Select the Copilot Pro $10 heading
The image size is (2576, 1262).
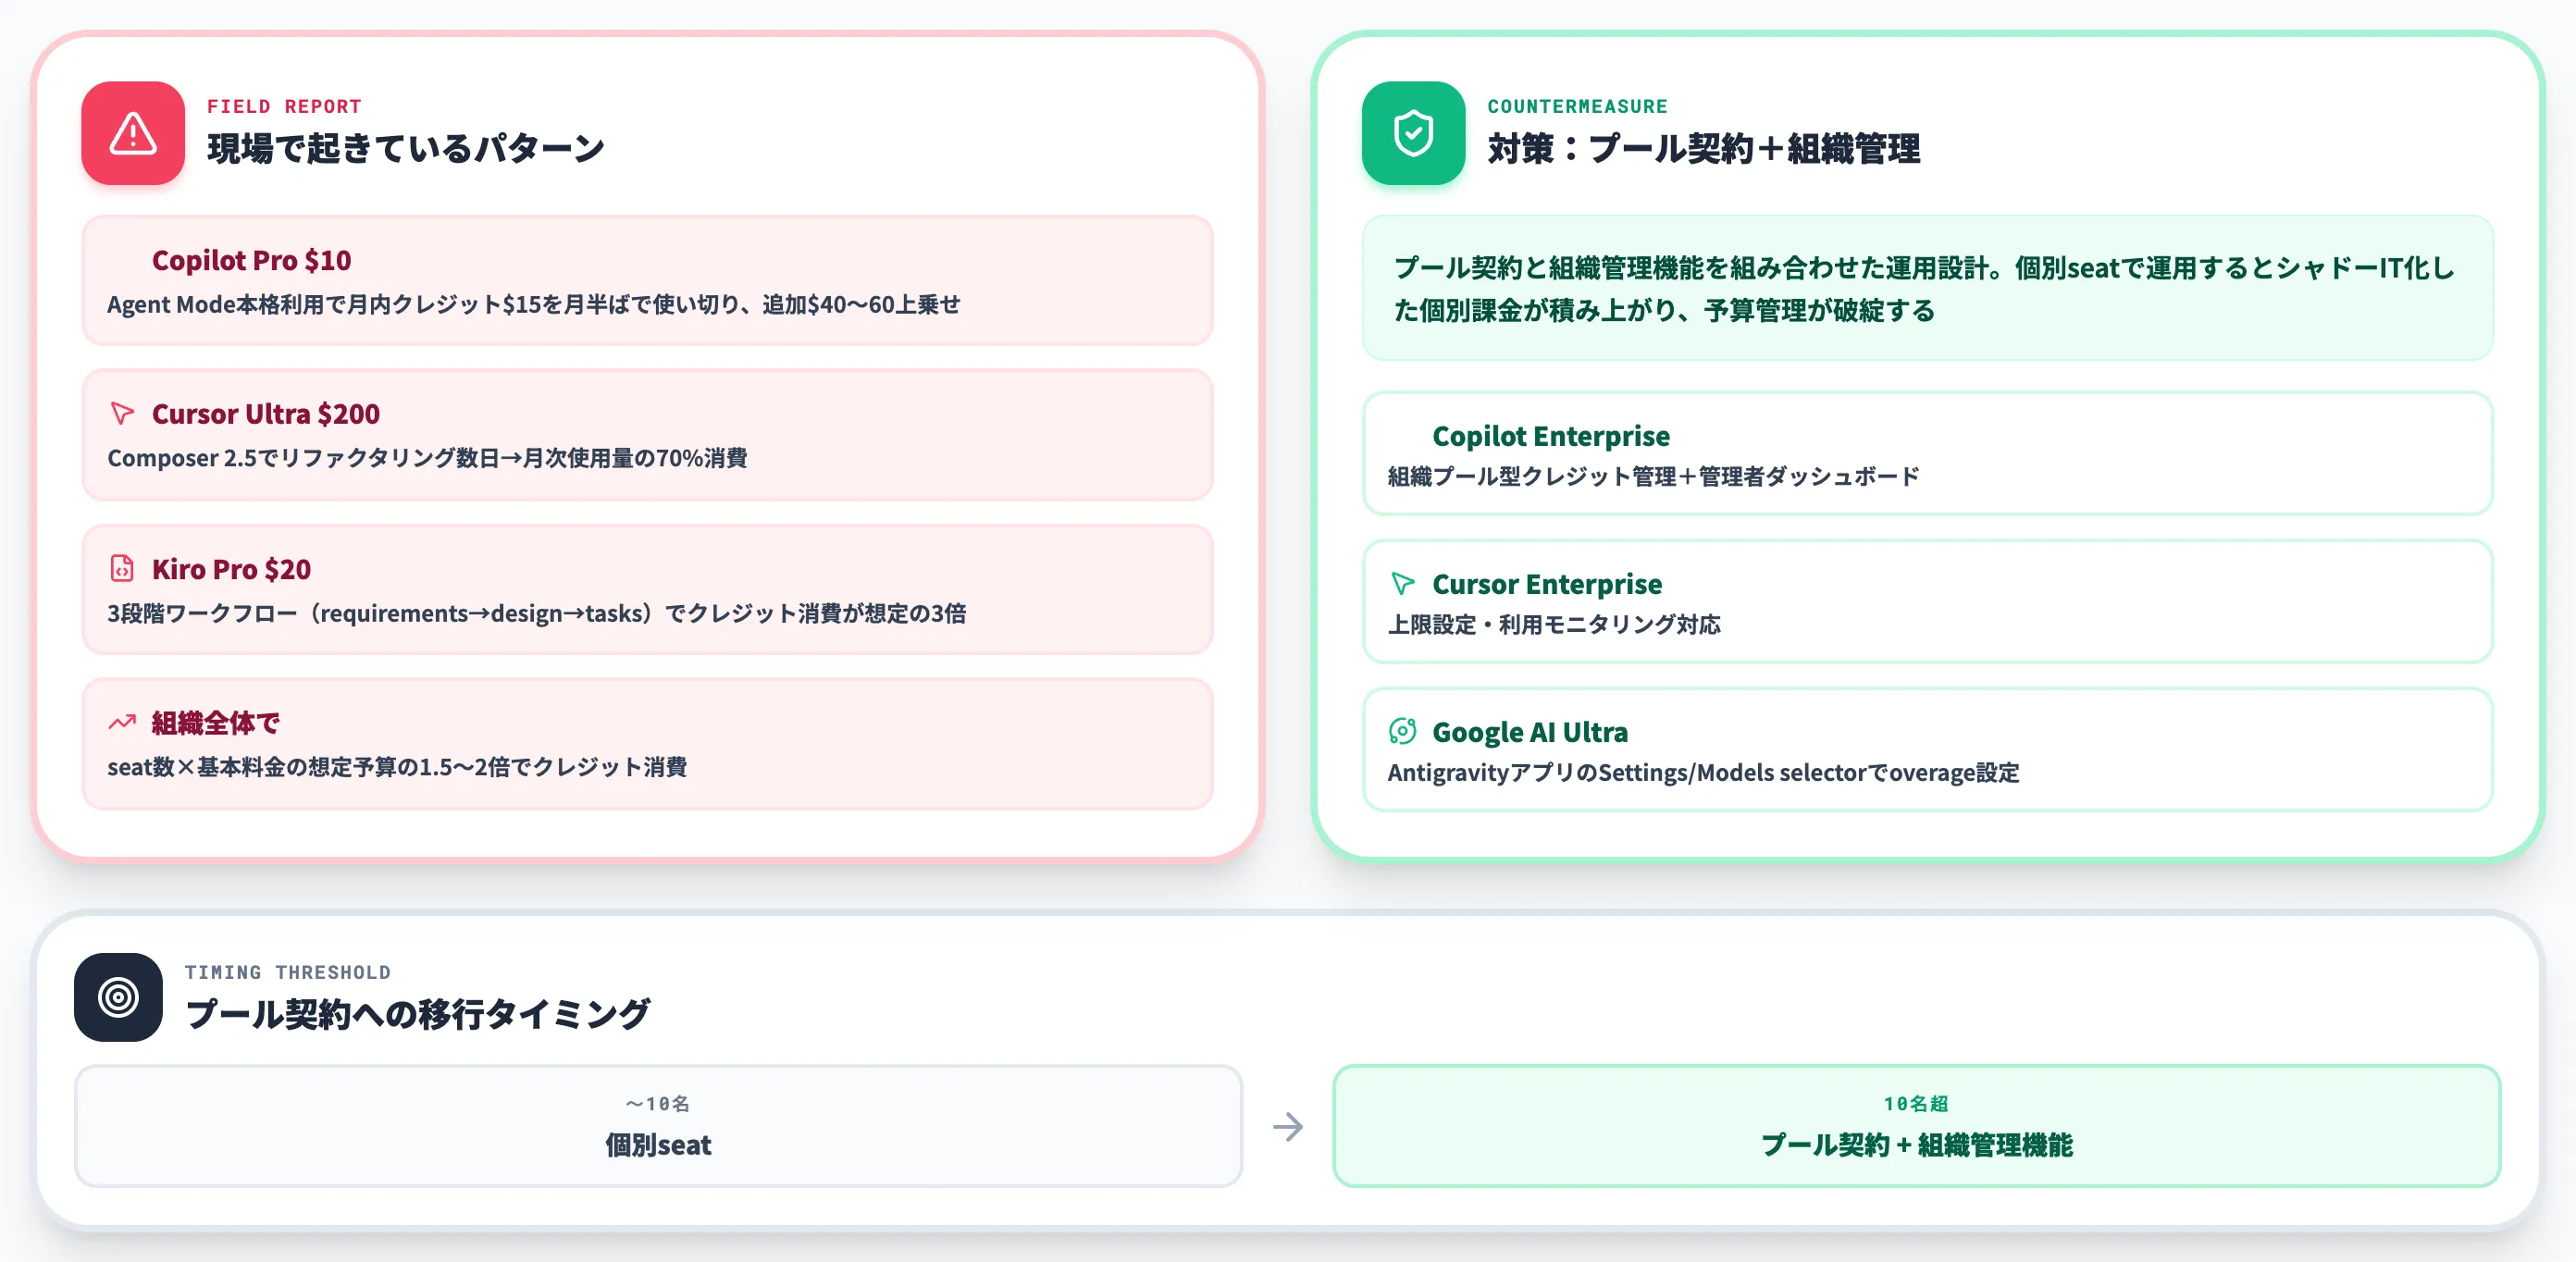[251, 260]
